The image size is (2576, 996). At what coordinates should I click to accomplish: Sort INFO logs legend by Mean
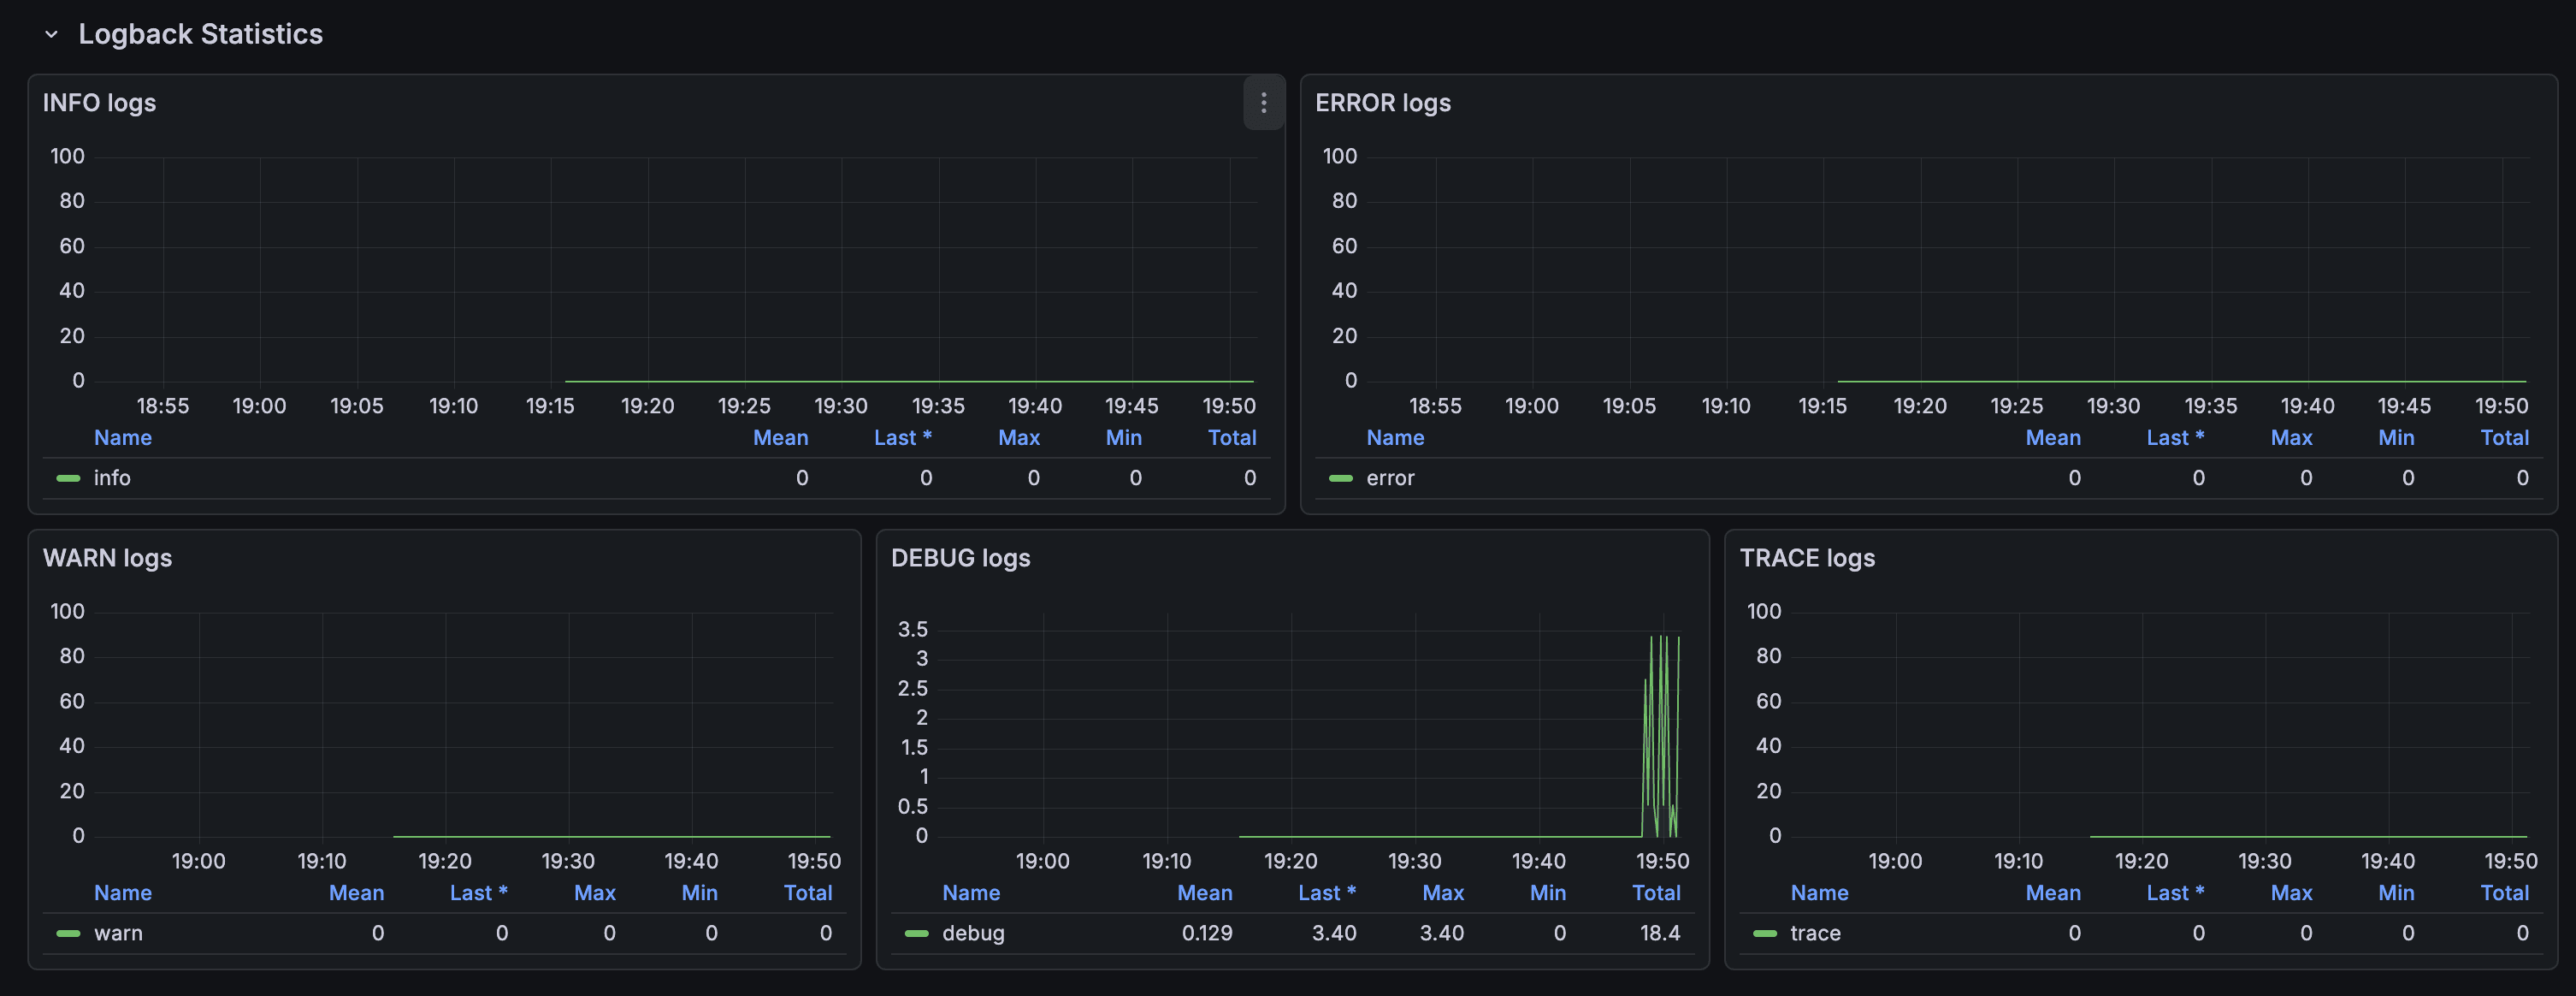click(x=780, y=437)
